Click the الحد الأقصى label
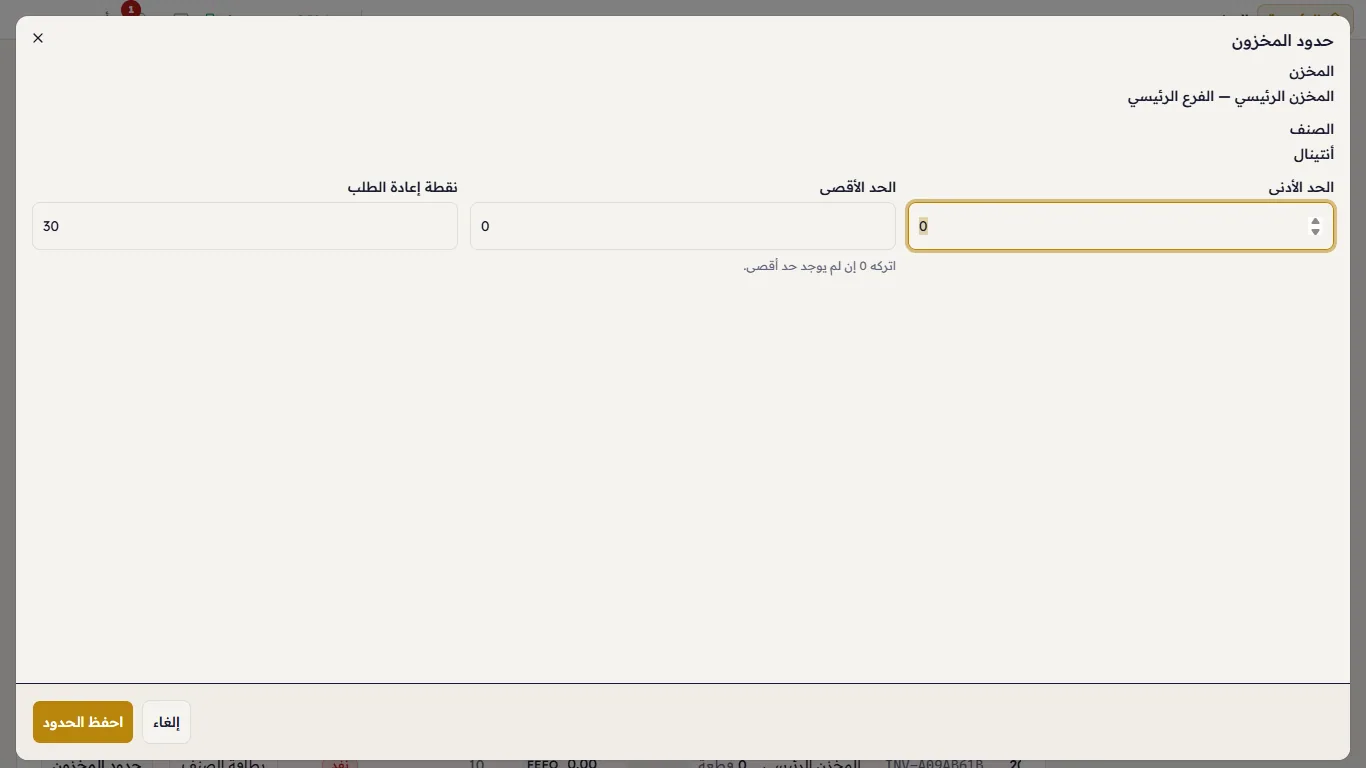1366x768 pixels. (x=858, y=187)
